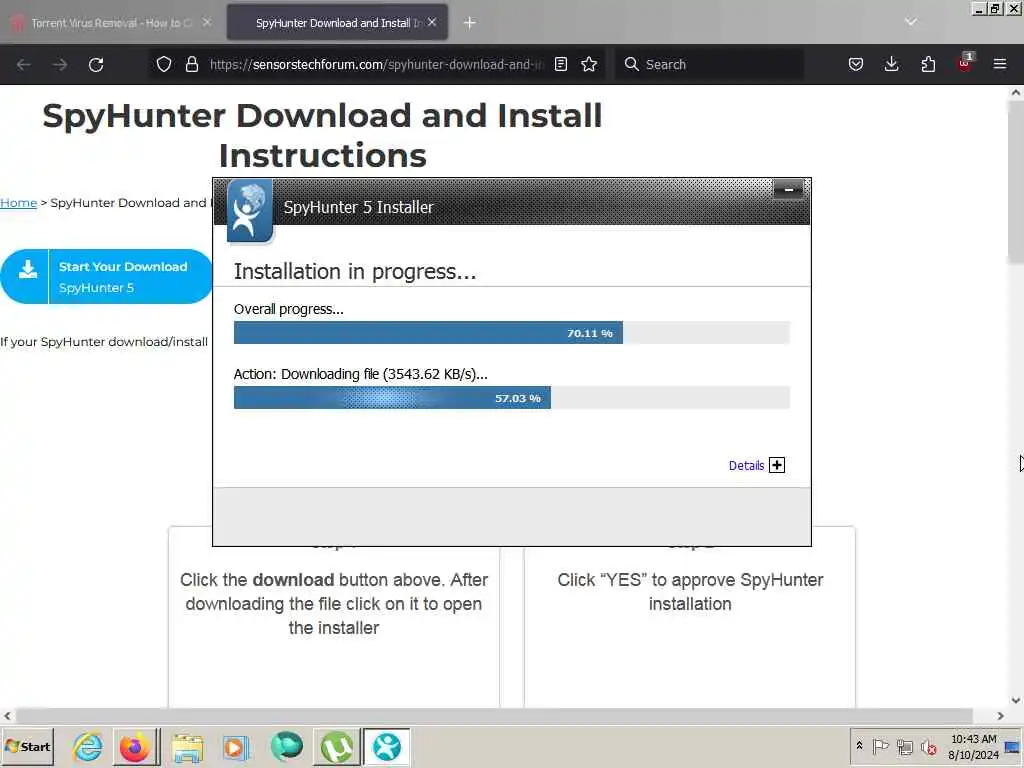Follow the Home breadcrumb link
Viewport: 1024px width, 768px height.
pyautogui.click(x=18, y=203)
